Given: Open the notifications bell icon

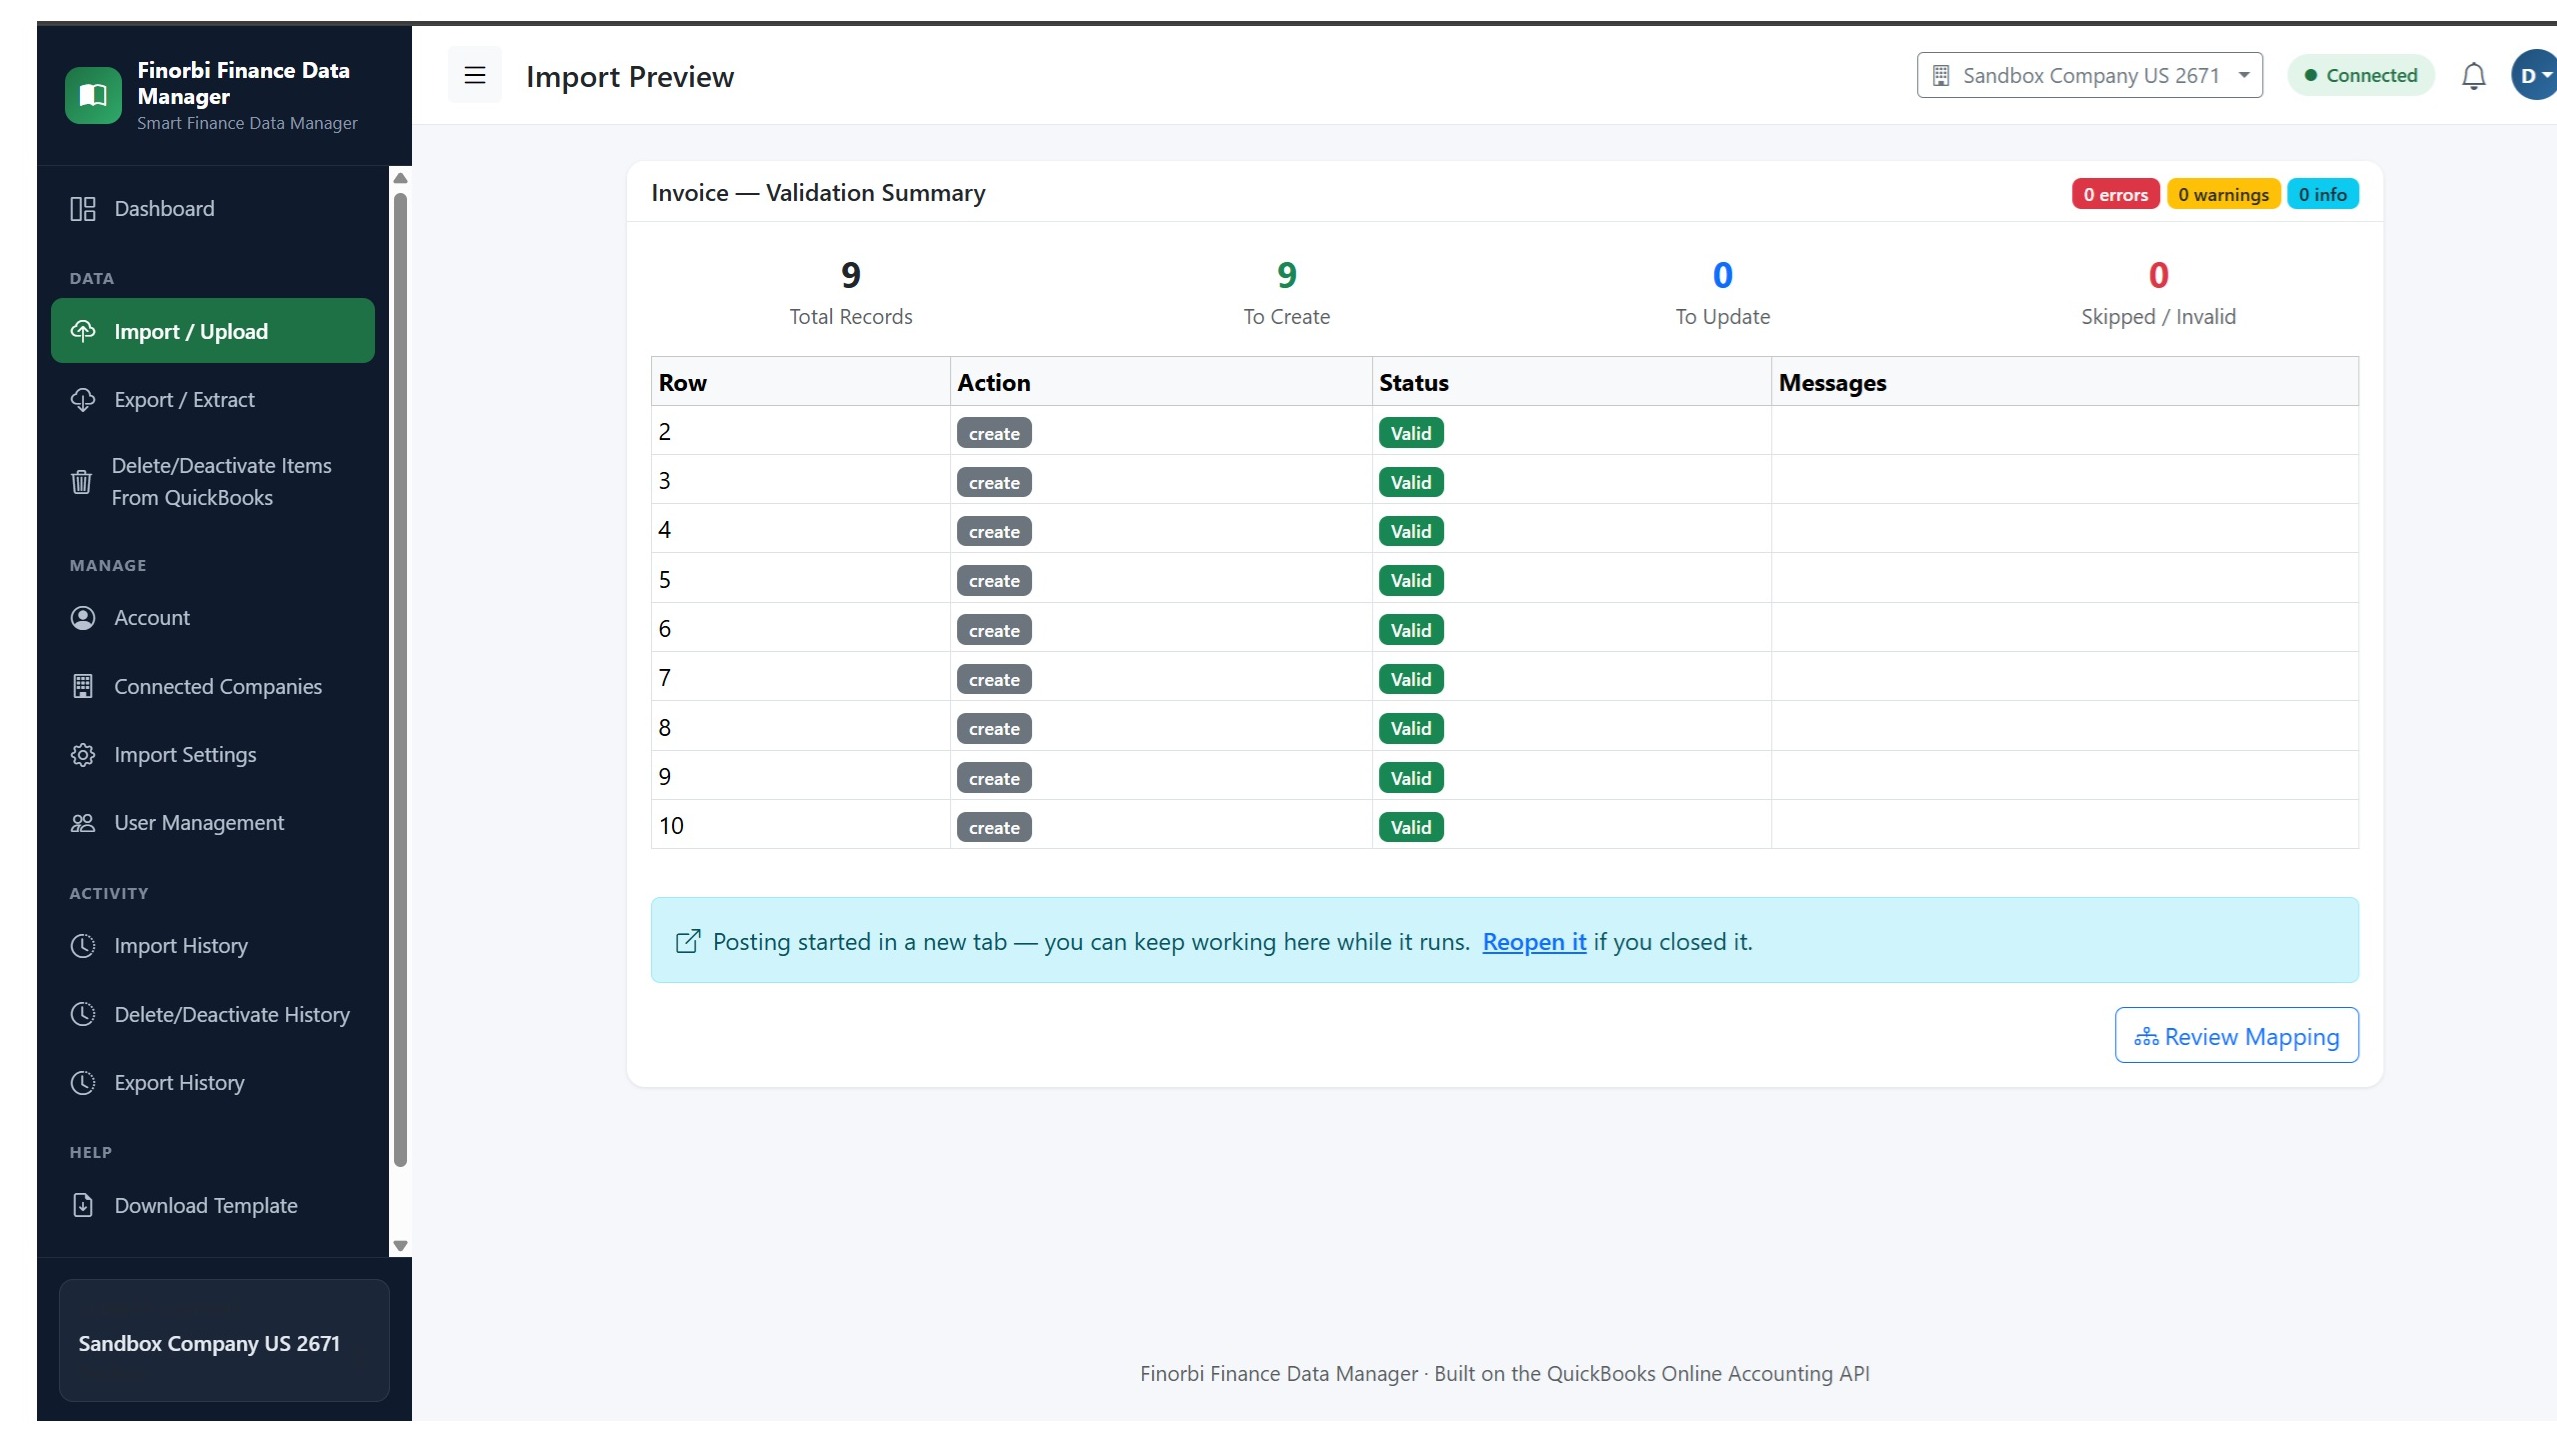Looking at the screenshot, I should pos(2473,76).
